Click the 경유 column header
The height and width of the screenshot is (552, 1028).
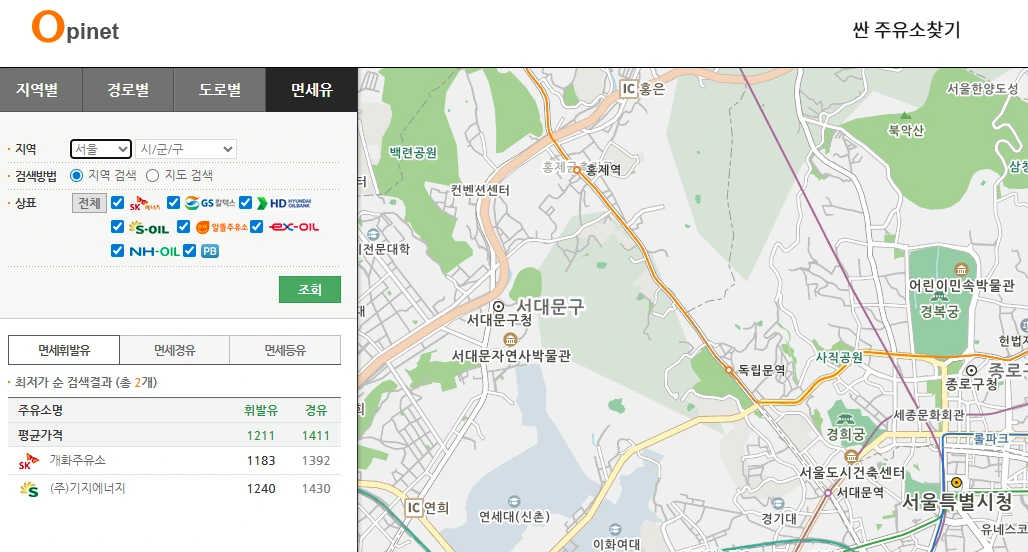[x=316, y=410]
